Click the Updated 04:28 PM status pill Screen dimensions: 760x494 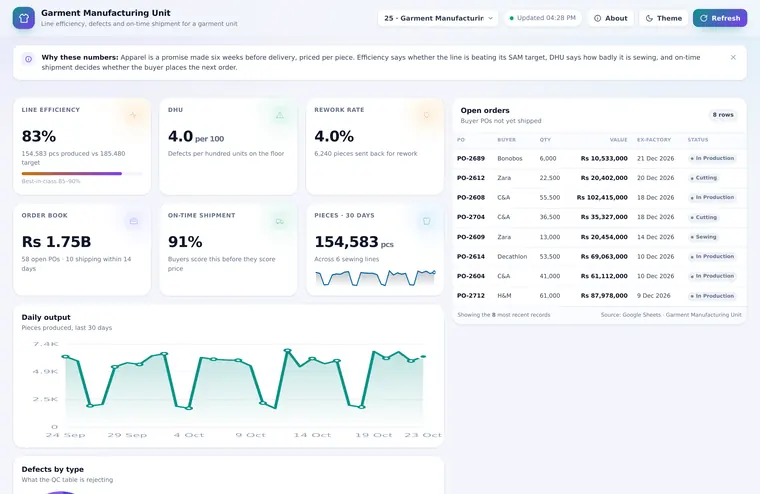point(542,18)
